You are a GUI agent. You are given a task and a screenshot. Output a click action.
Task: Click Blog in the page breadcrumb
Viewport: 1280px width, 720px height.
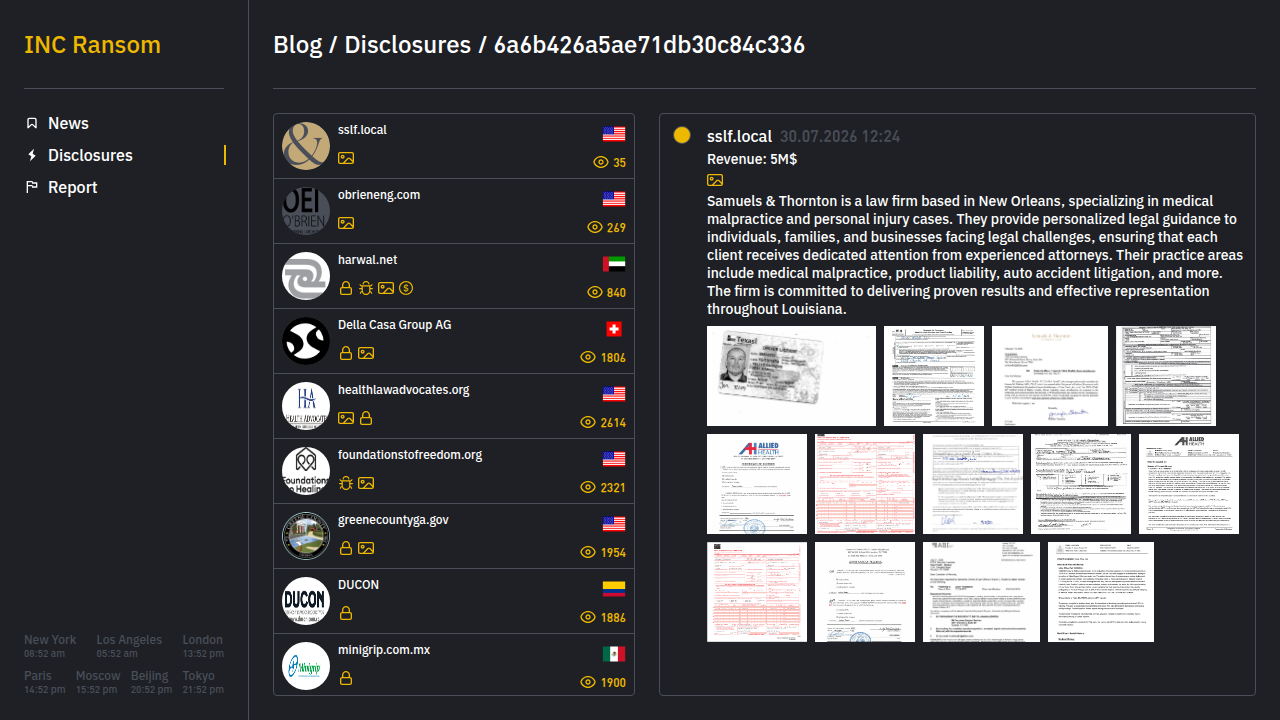(298, 45)
